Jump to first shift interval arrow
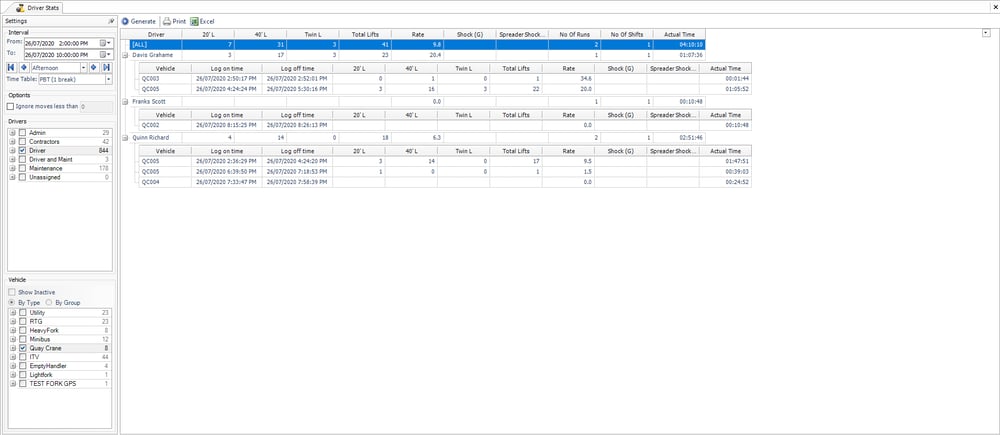Image resolution: width=1000 pixels, height=435 pixels. [x=11, y=67]
